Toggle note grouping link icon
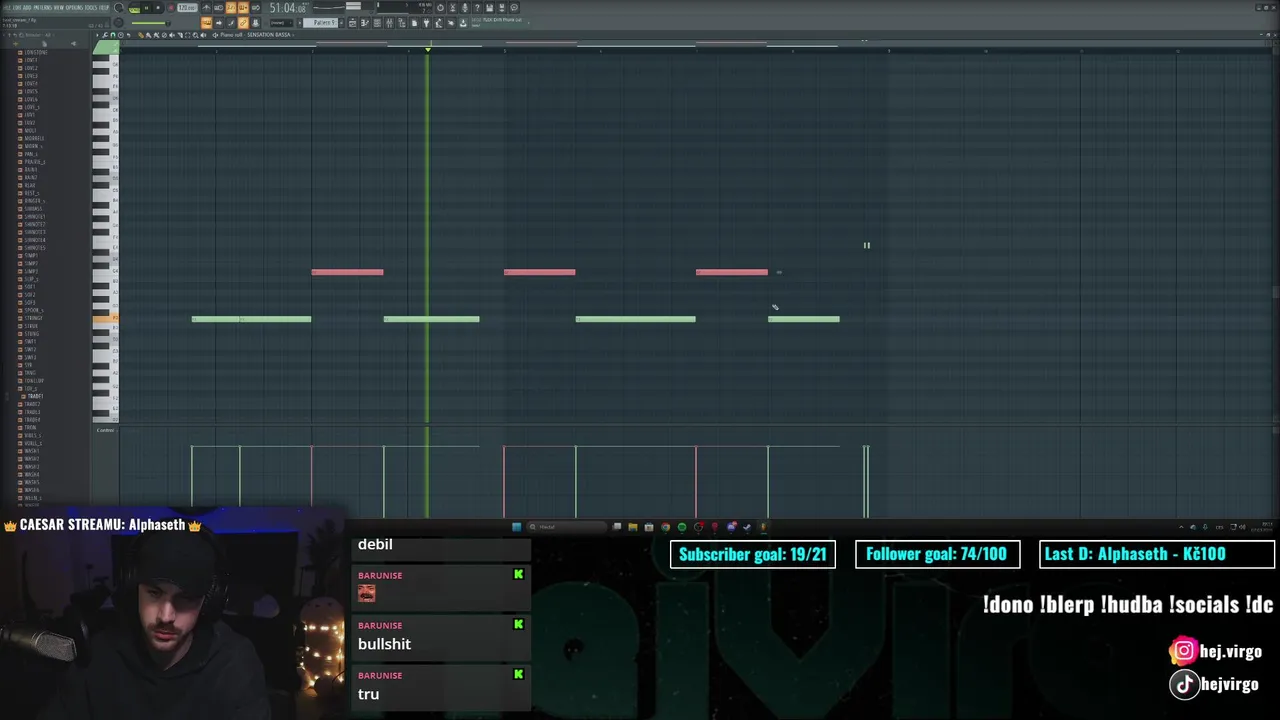 [243, 22]
